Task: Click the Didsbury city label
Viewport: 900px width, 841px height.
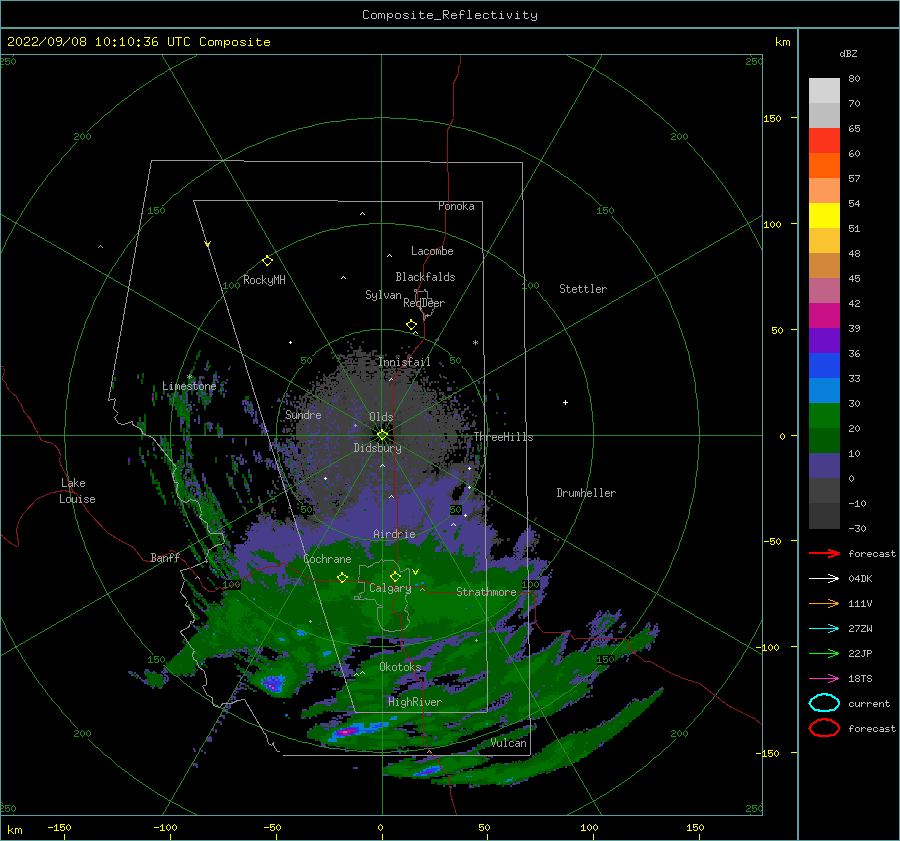Action: tap(378, 448)
